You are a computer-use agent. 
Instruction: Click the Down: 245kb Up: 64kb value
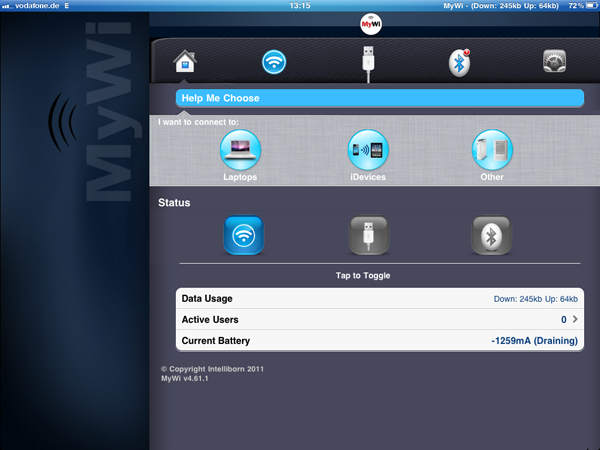pos(535,299)
